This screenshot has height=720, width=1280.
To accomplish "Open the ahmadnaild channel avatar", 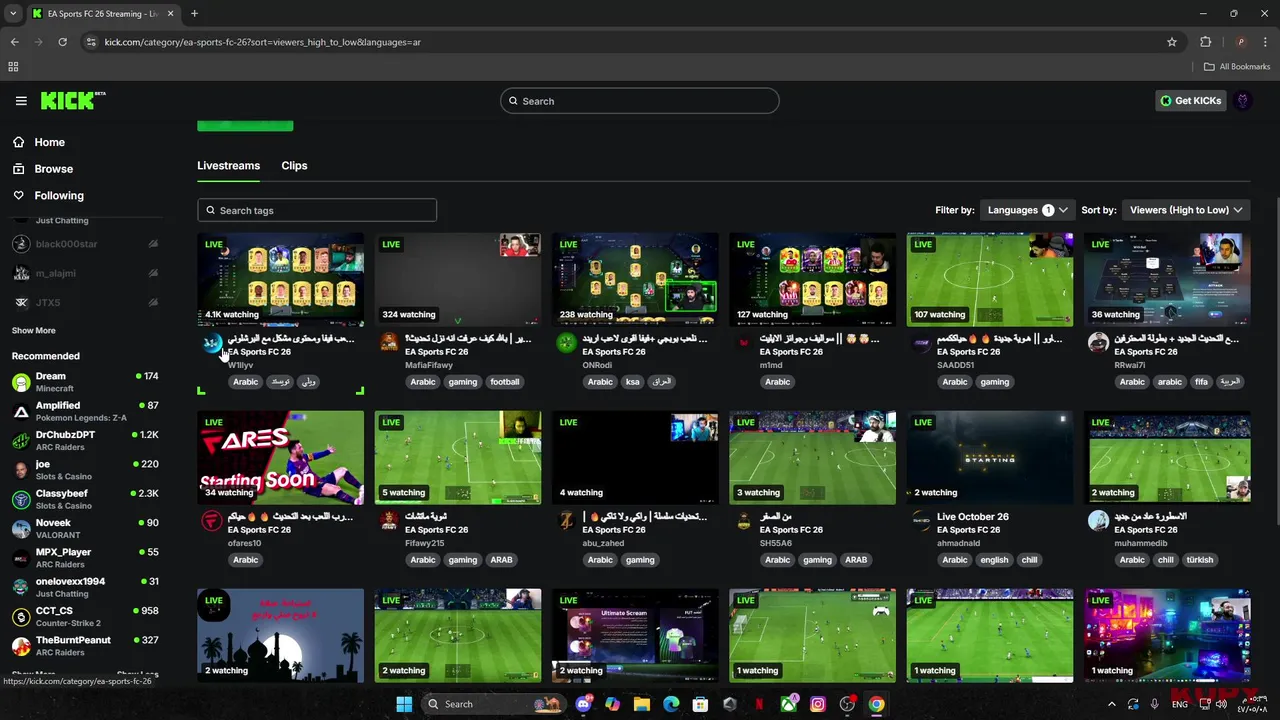I will tap(921, 521).
